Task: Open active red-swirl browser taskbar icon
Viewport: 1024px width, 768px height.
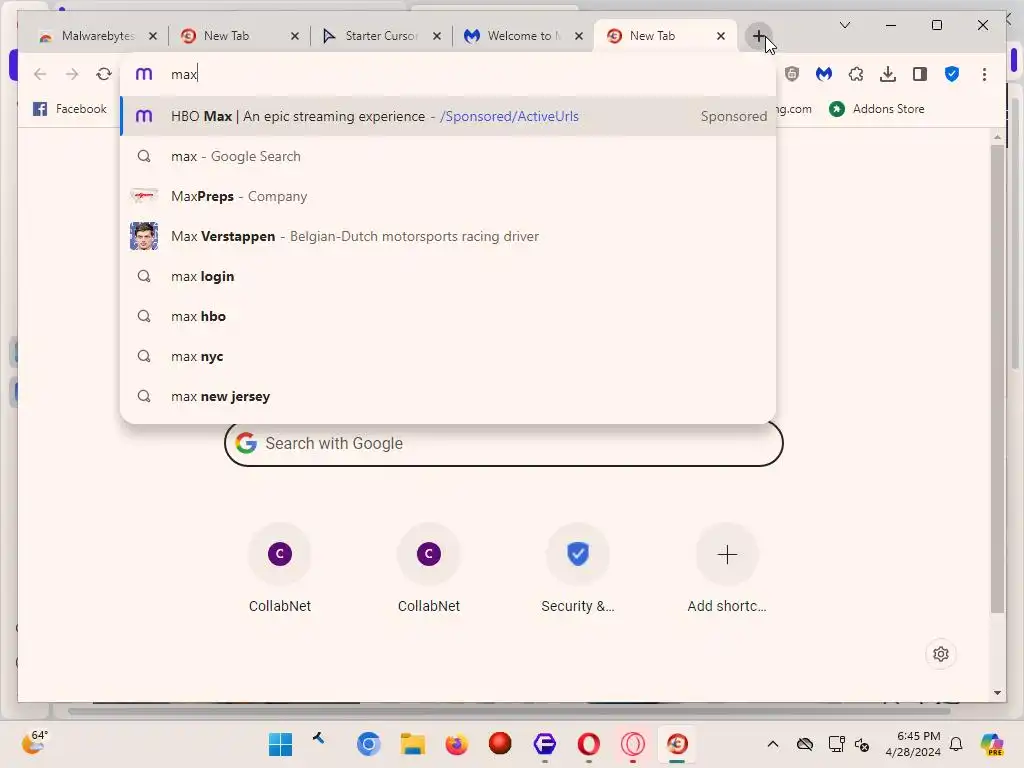Action: click(x=677, y=744)
